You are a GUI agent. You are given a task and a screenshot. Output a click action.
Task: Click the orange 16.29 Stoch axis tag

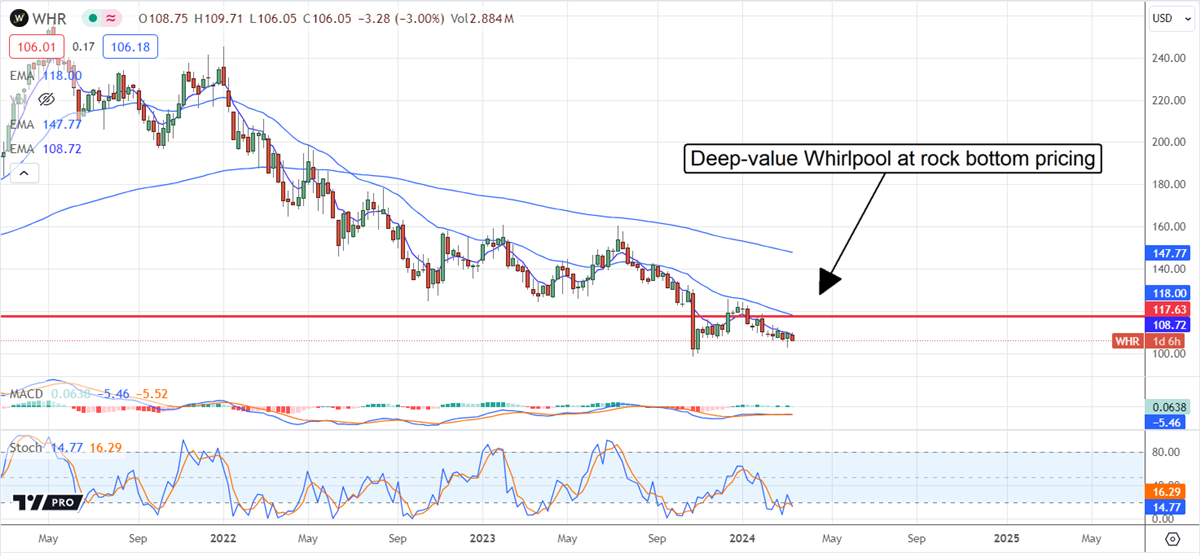point(1165,492)
